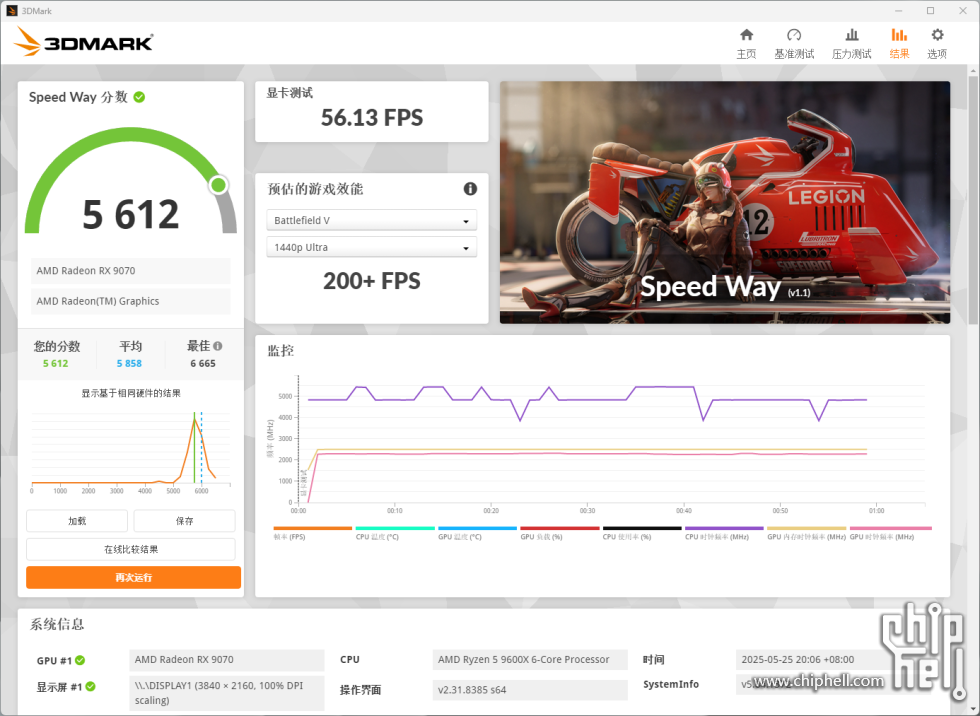
Task: Open the 主页 home icon
Action: pos(746,35)
